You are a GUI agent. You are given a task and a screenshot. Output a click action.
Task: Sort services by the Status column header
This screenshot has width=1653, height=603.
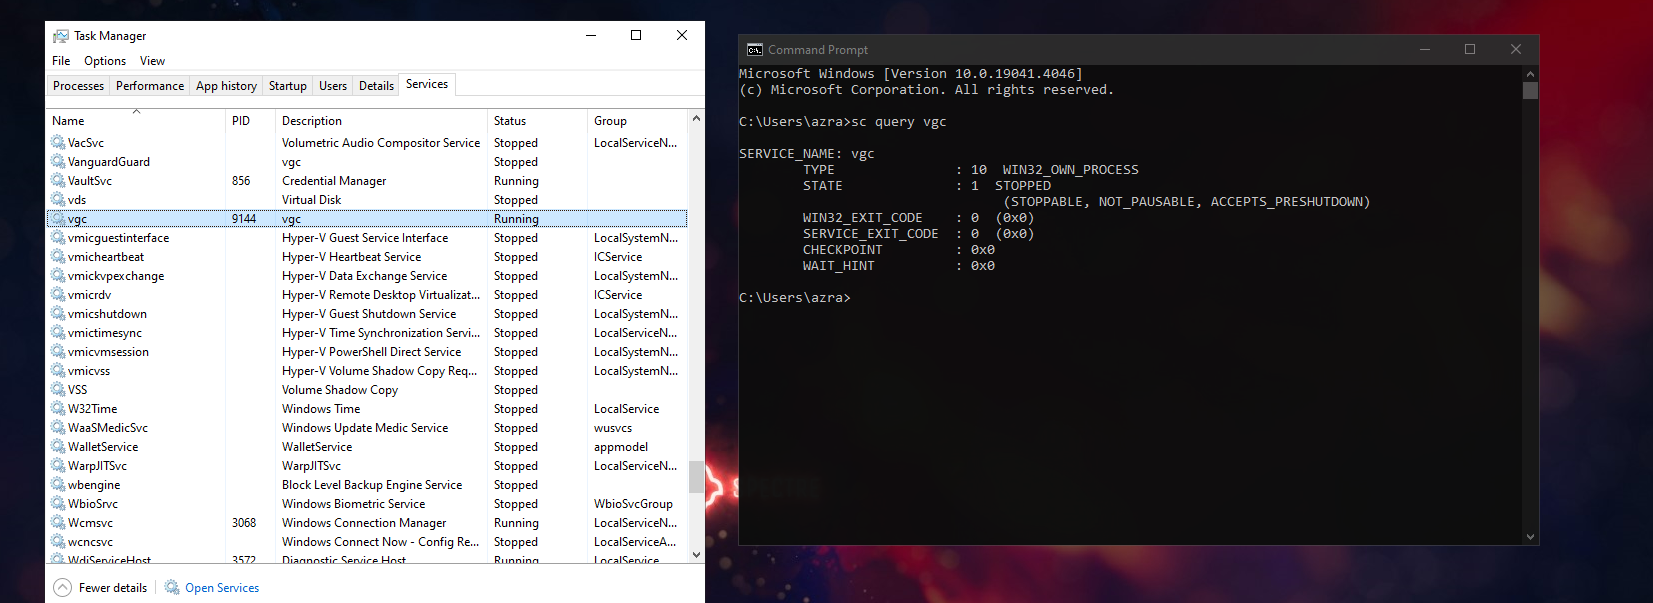(538, 121)
